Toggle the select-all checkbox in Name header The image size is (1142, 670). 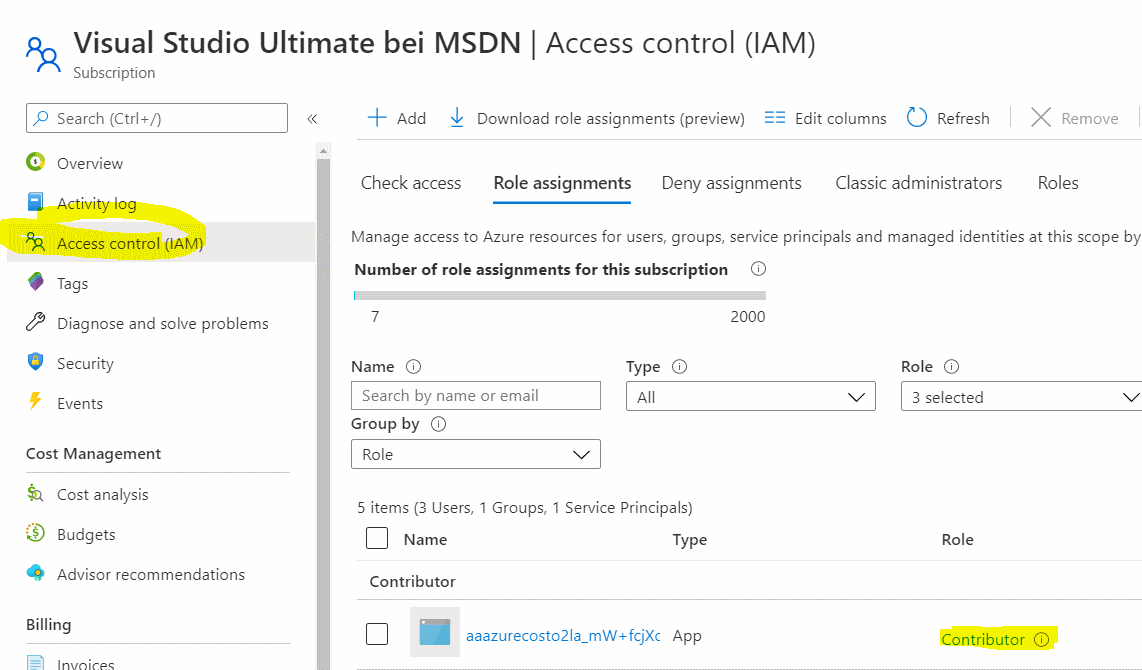click(x=377, y=539)
